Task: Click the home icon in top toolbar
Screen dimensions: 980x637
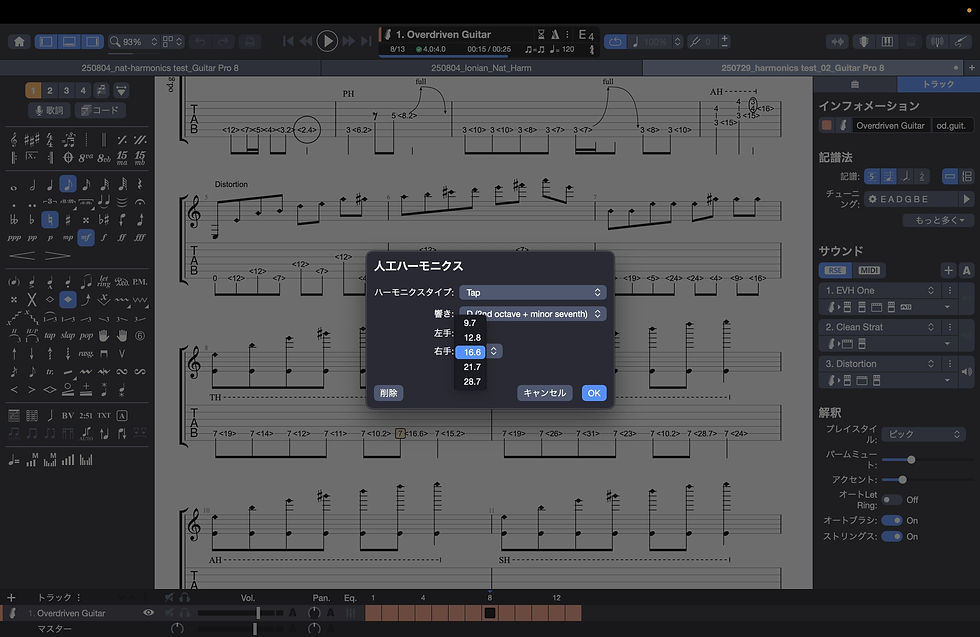Action: point(19,42)
